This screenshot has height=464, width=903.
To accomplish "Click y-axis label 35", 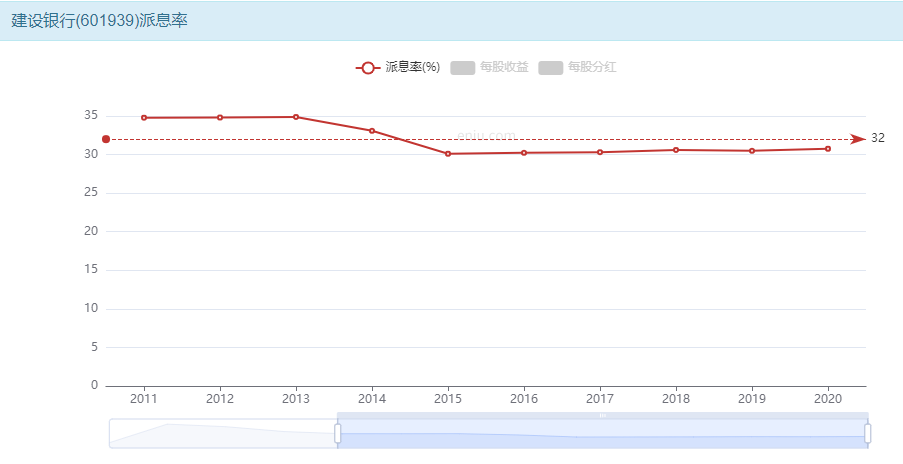I will [91, 115].
